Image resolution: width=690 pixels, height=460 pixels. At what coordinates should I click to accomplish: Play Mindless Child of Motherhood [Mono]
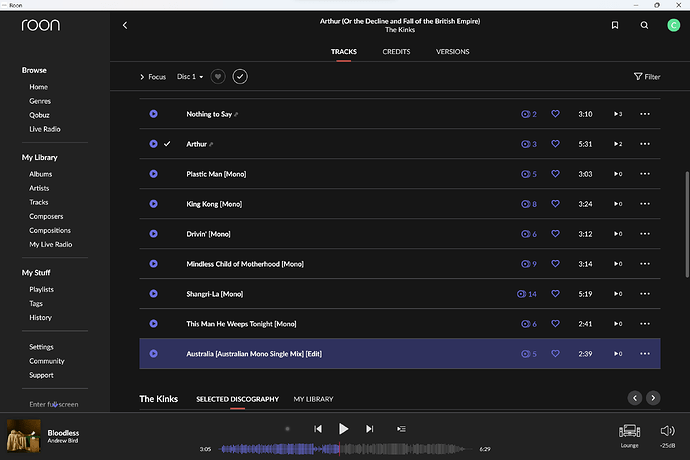tap(154, 264)
